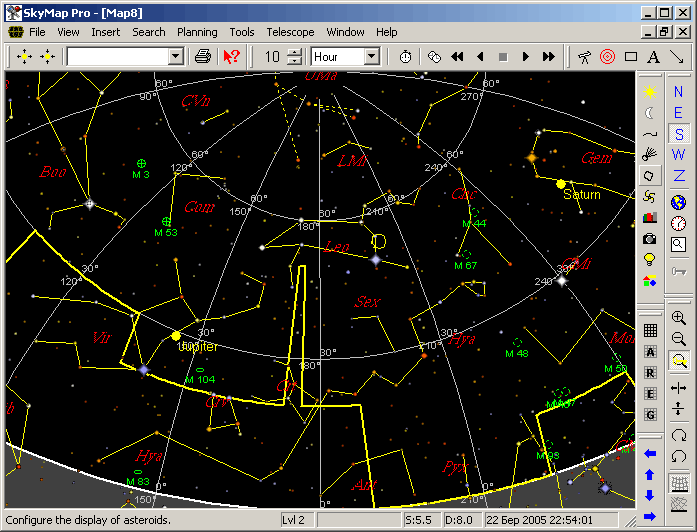
Task: Toggle Moon display icon
Action: click(x=649, y=113)
